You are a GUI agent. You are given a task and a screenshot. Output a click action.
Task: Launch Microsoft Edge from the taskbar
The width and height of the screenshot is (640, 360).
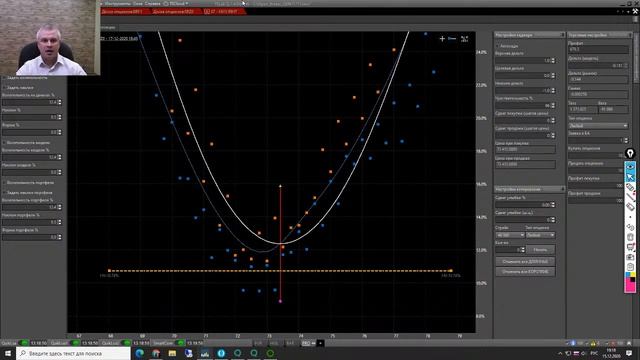click(139, 353)
